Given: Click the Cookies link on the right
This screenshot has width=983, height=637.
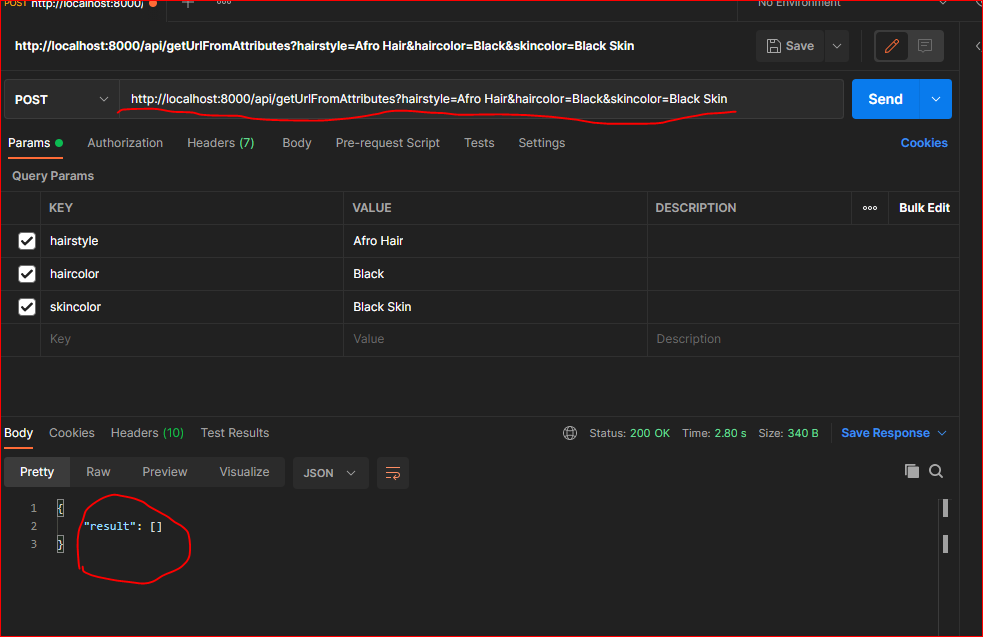Looking at the screenshot, I should 923,143.
